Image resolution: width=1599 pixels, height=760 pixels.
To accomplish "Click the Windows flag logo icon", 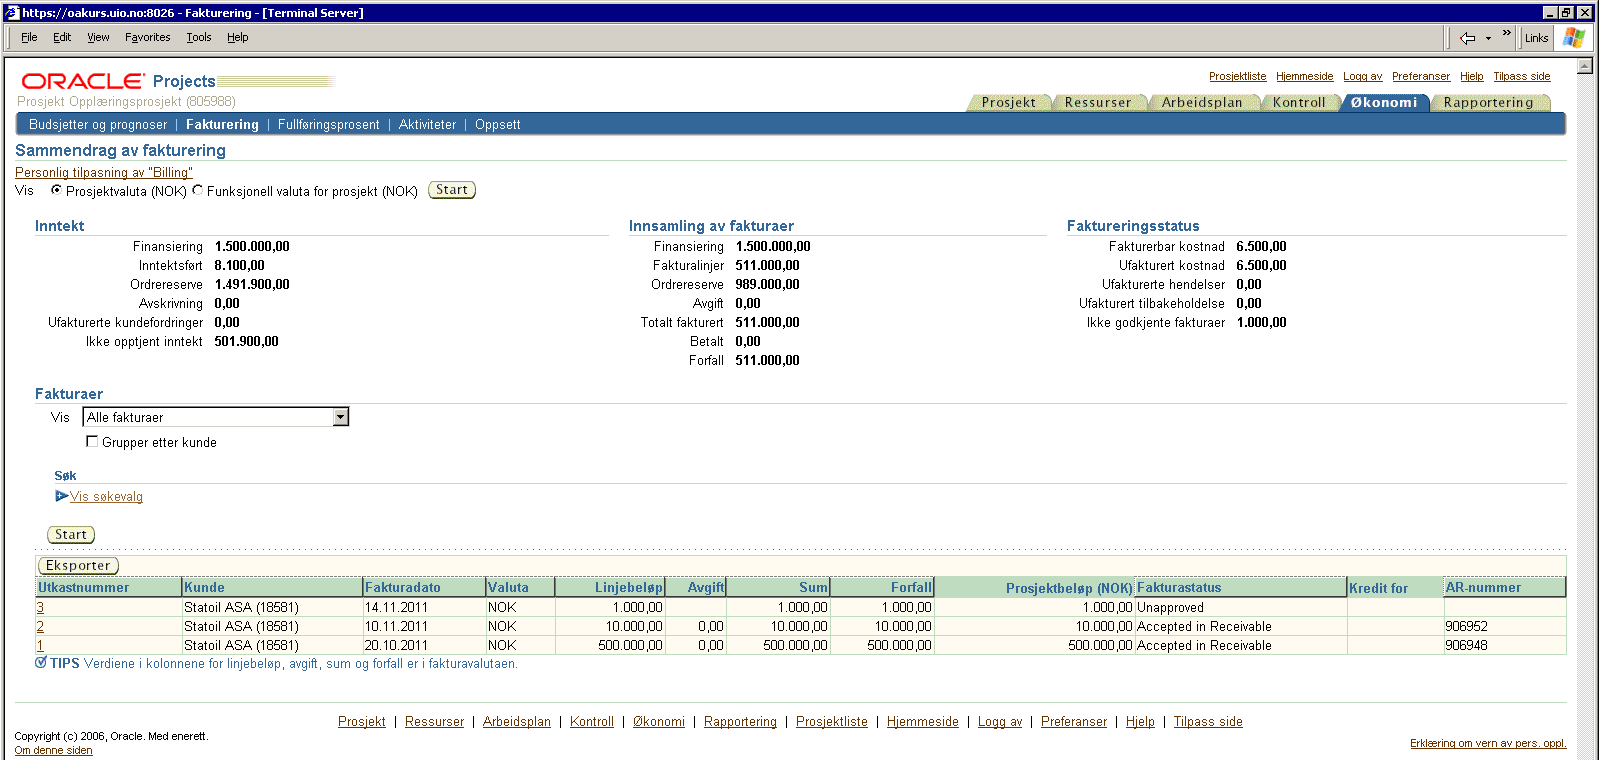I will (1574, 38).
